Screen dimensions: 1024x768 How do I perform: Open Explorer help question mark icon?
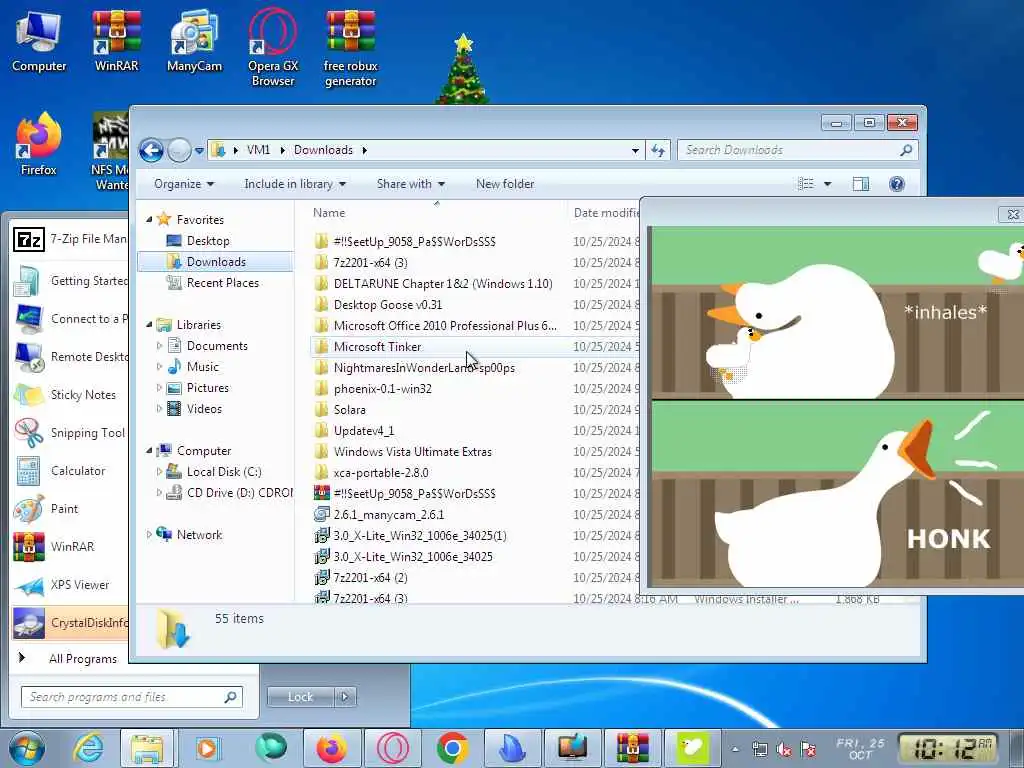tap(897, 184)
